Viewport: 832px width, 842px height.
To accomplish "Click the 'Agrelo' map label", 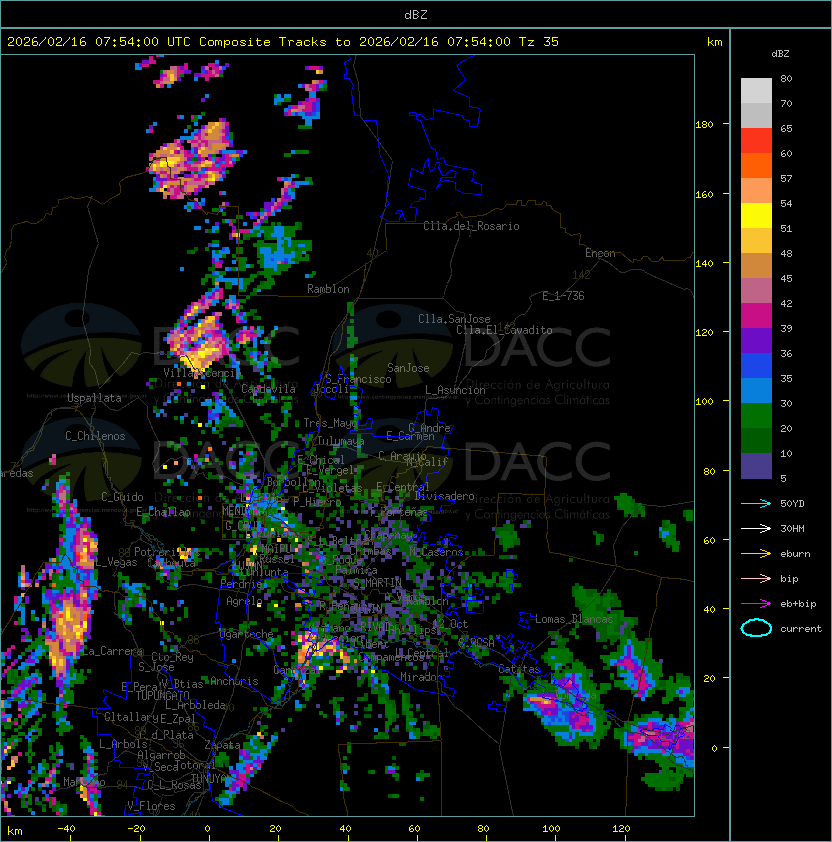I will (244, 601).
